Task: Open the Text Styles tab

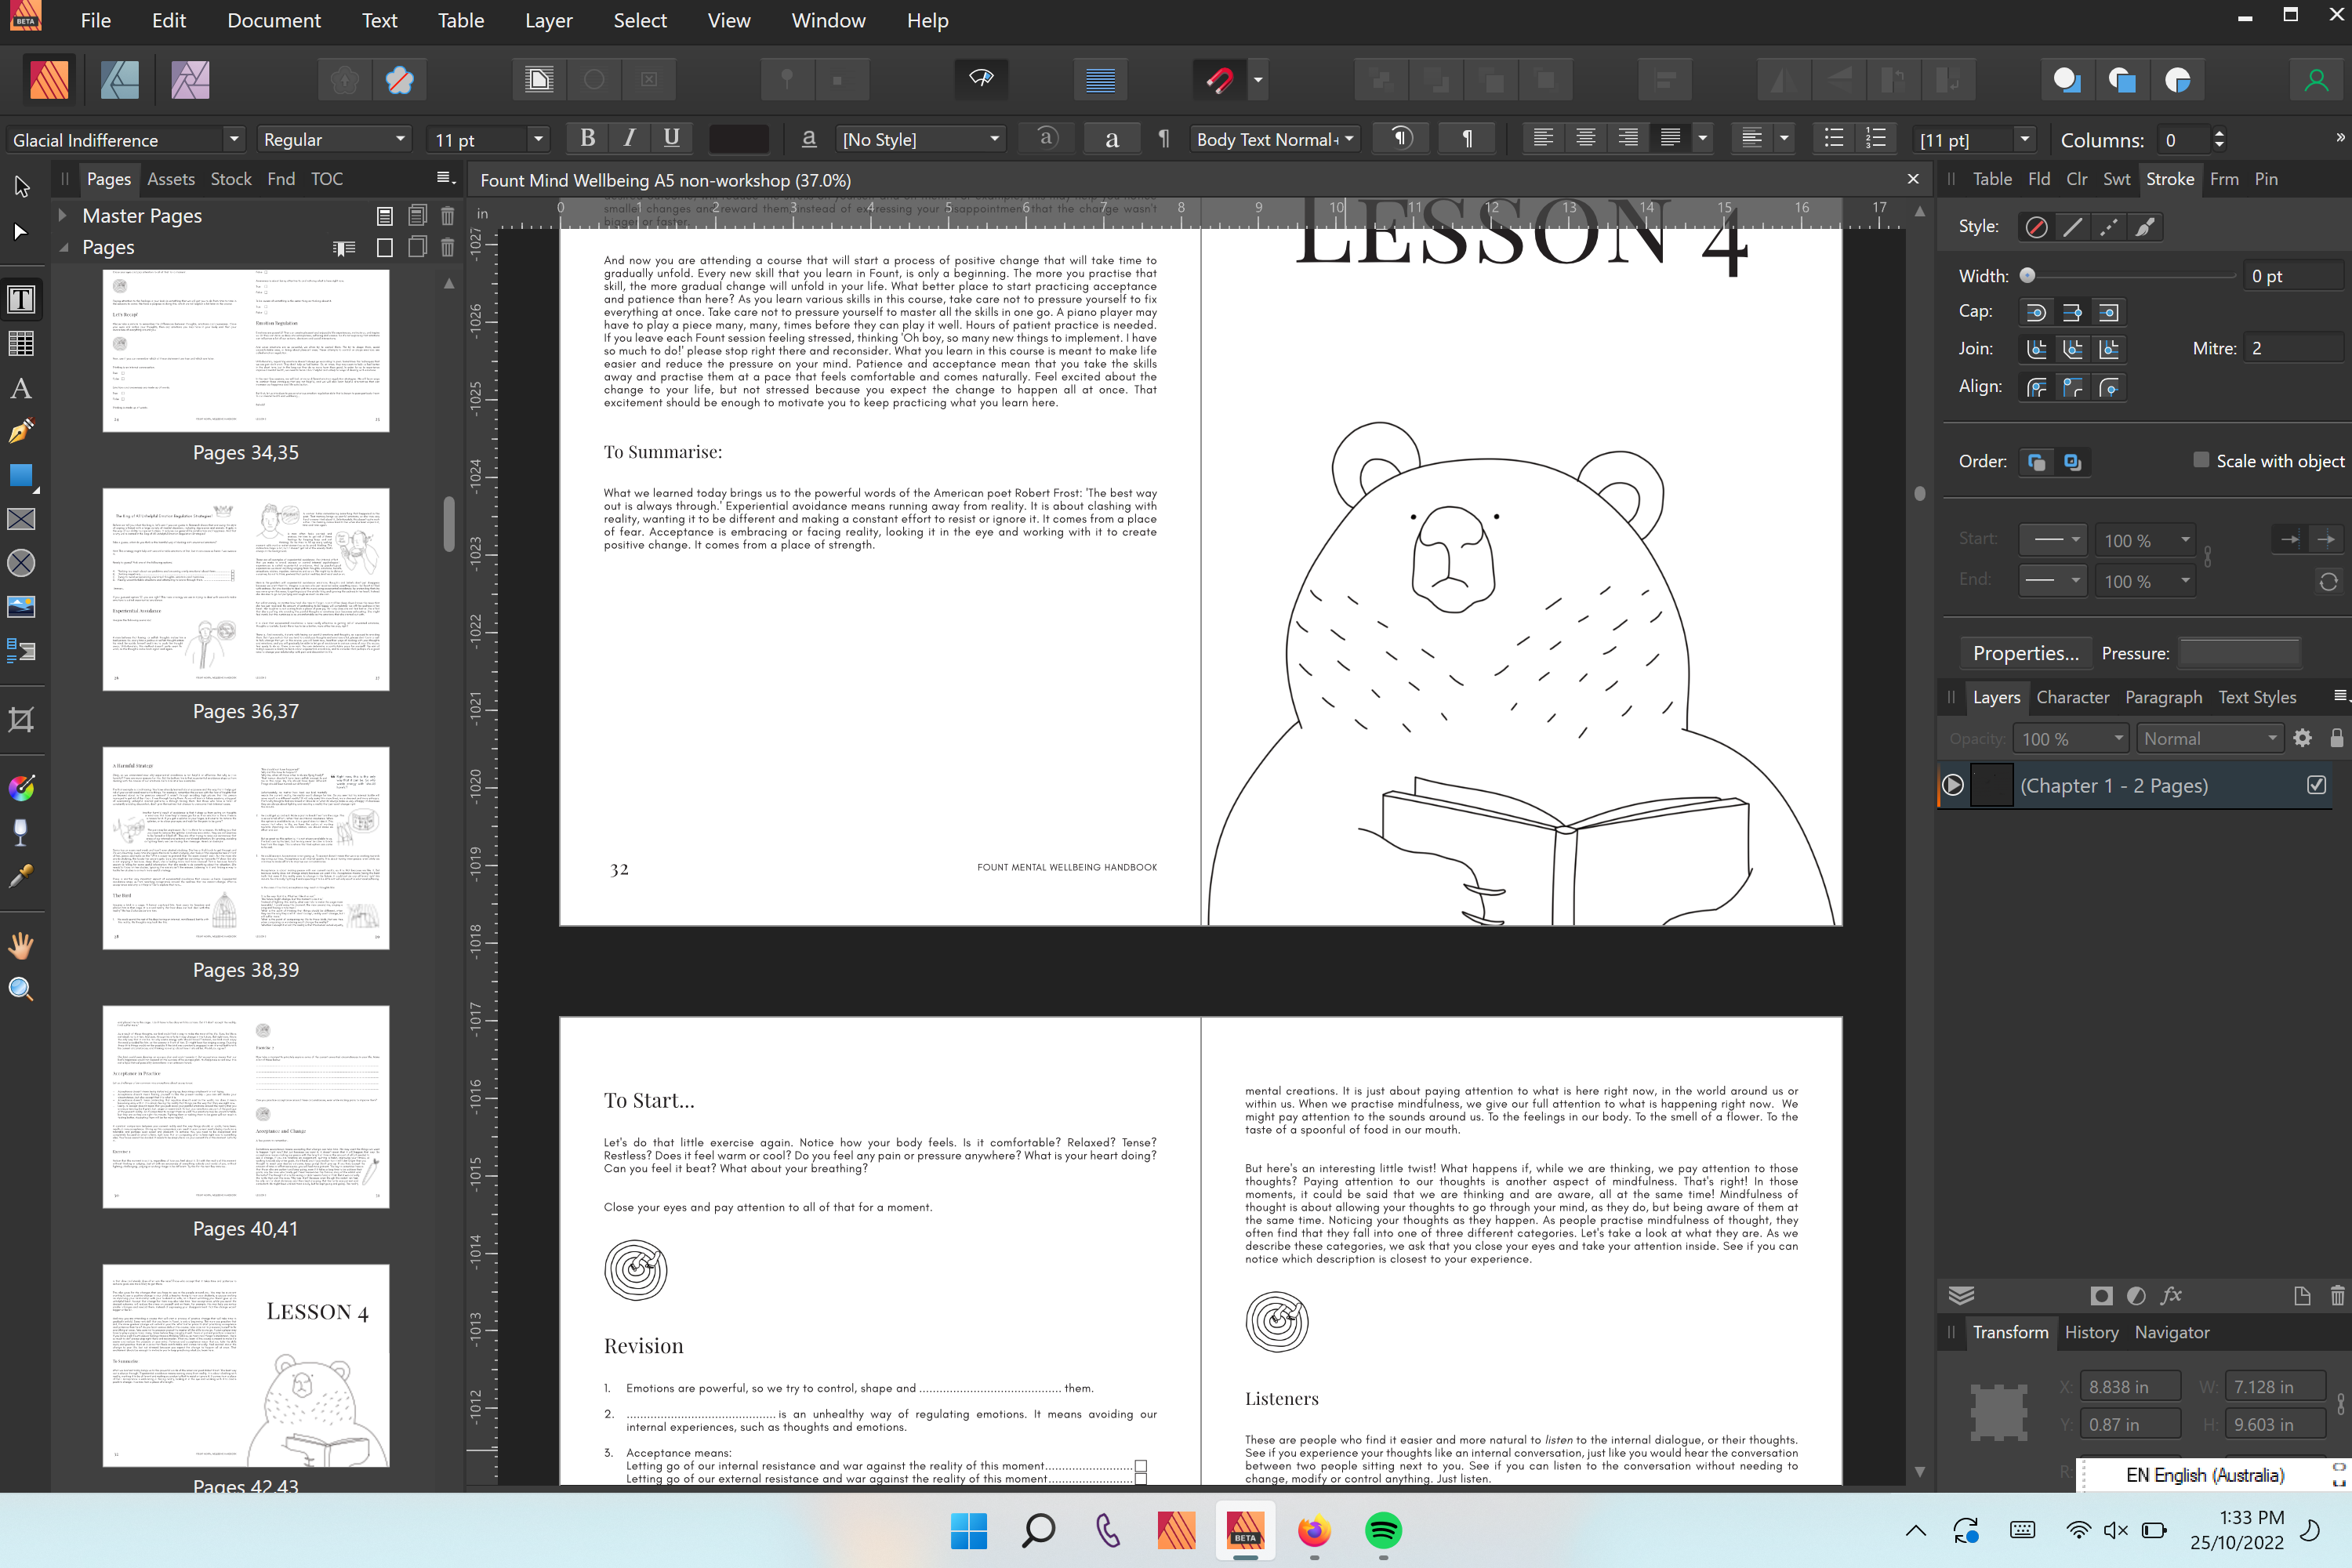Action: (x=2257, y=697)
